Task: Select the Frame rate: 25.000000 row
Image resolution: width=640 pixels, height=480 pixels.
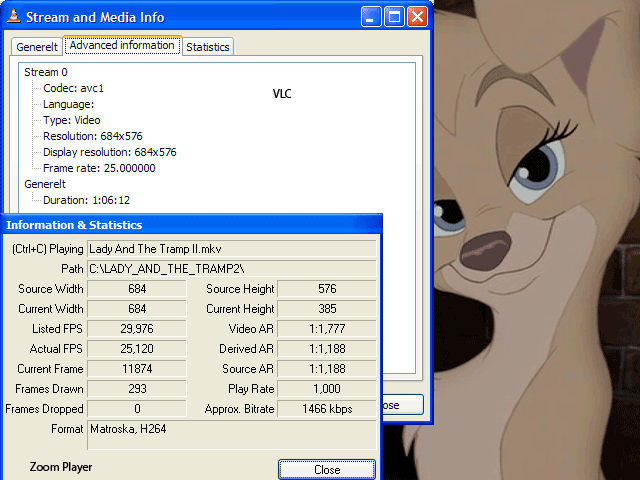Action: pos(99,168)
